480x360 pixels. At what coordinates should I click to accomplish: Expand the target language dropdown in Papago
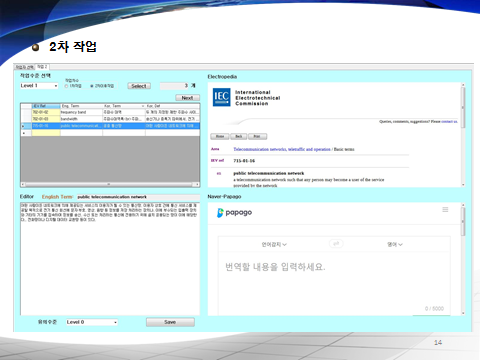click(395, 244)
